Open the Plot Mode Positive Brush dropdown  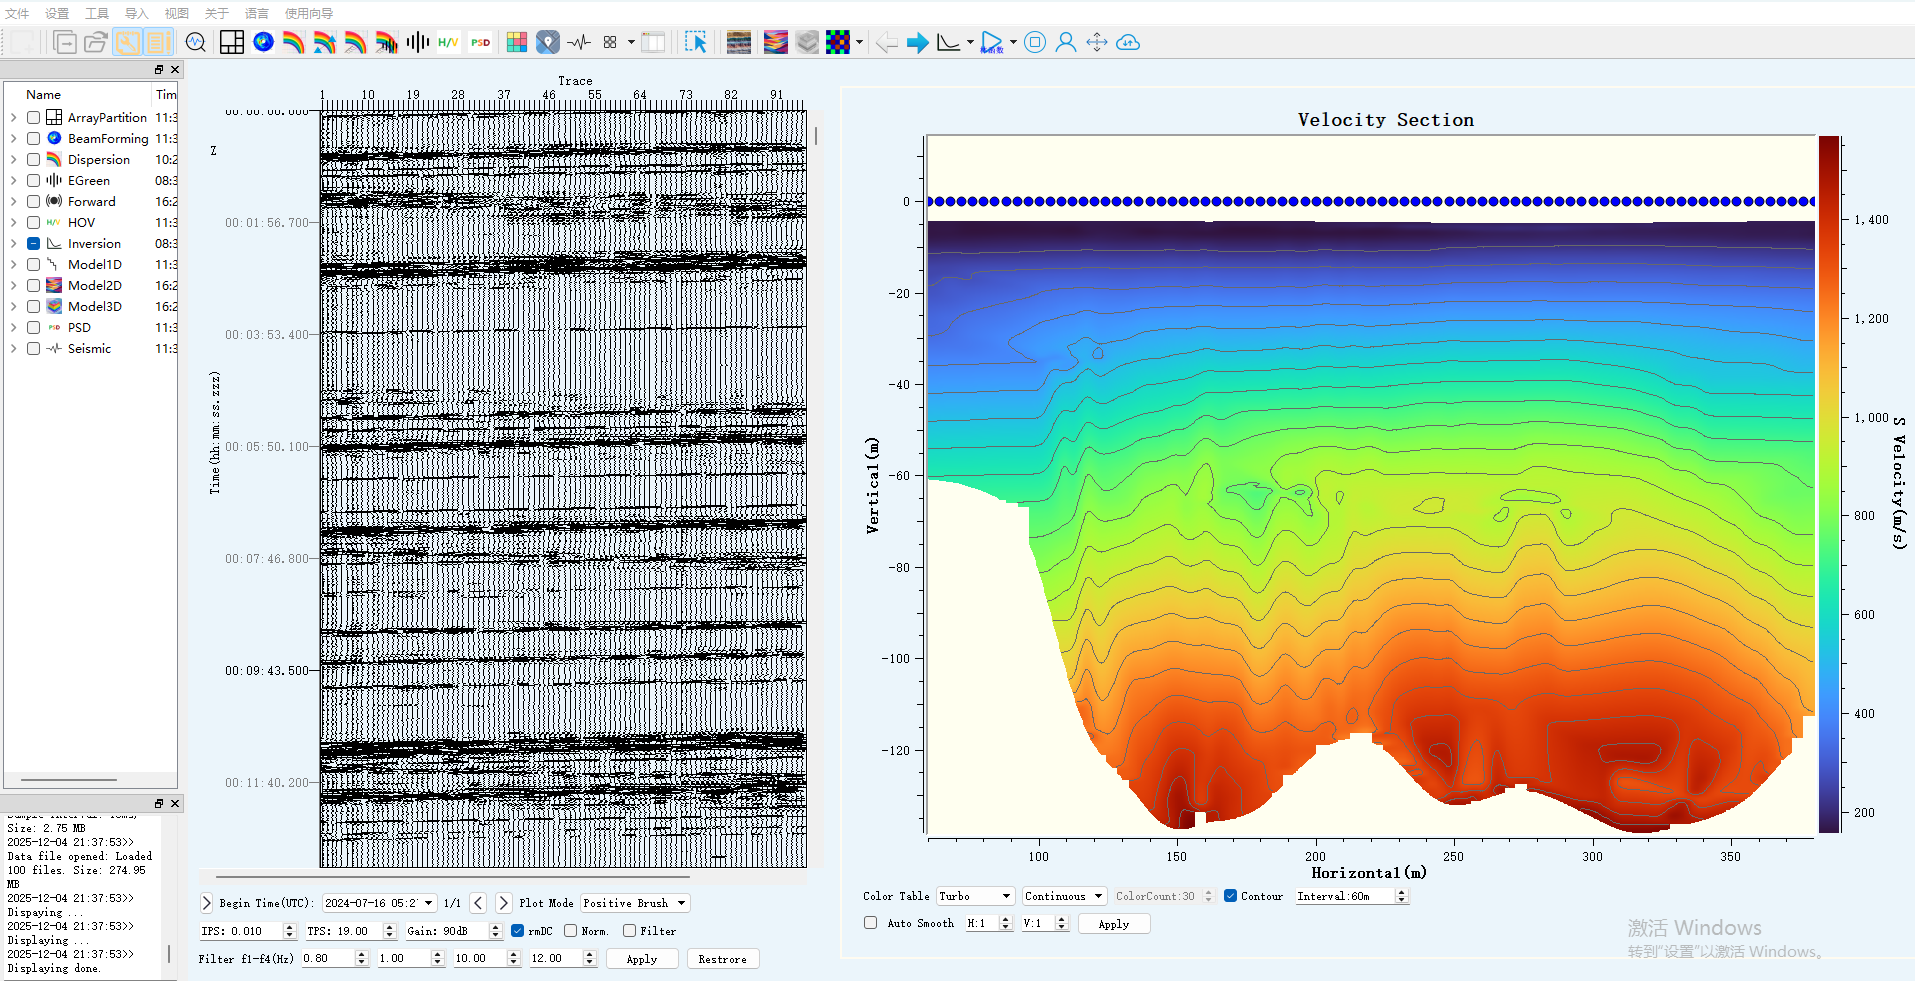tap(635, 903)
